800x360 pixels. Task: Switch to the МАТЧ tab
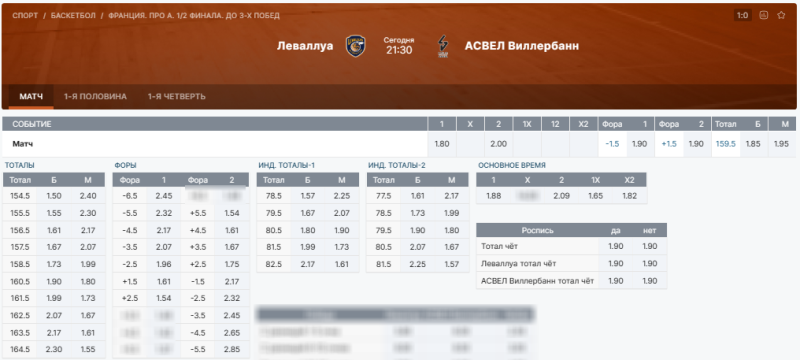pos(31,96)
